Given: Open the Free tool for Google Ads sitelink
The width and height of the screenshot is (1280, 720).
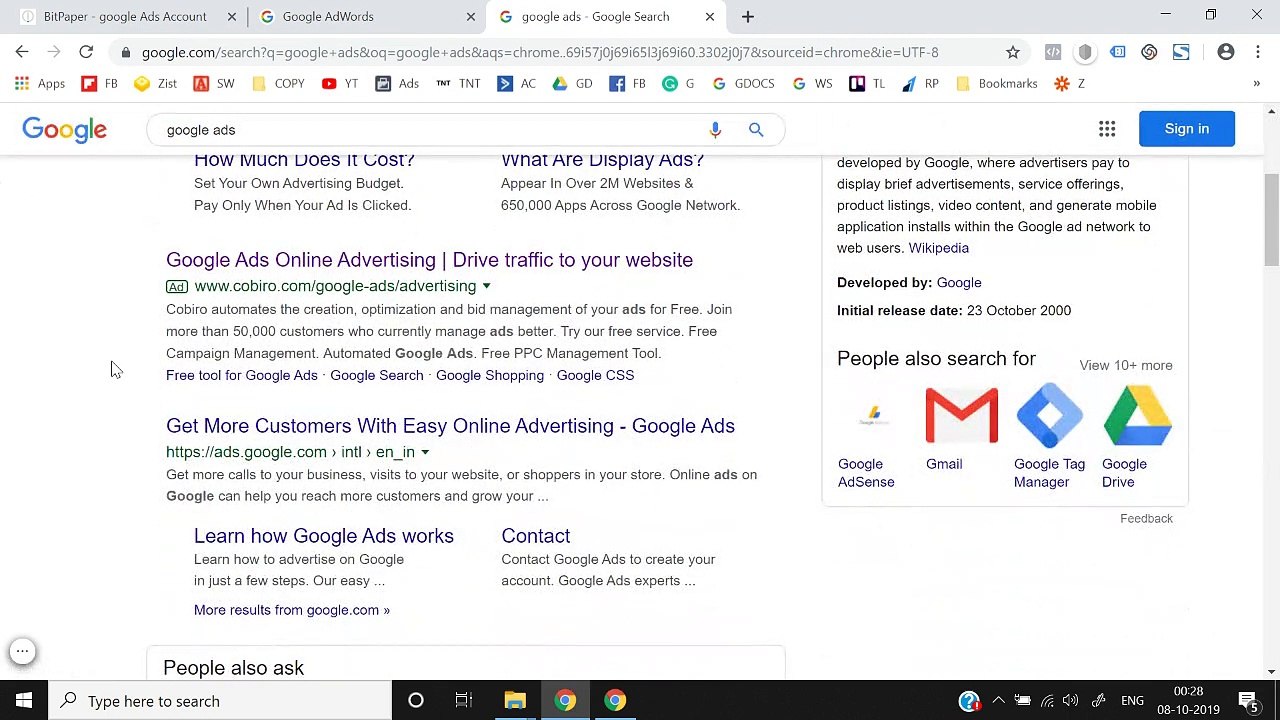Looking at the screenshot, I should pyautogui.click(x=242, y=375).
